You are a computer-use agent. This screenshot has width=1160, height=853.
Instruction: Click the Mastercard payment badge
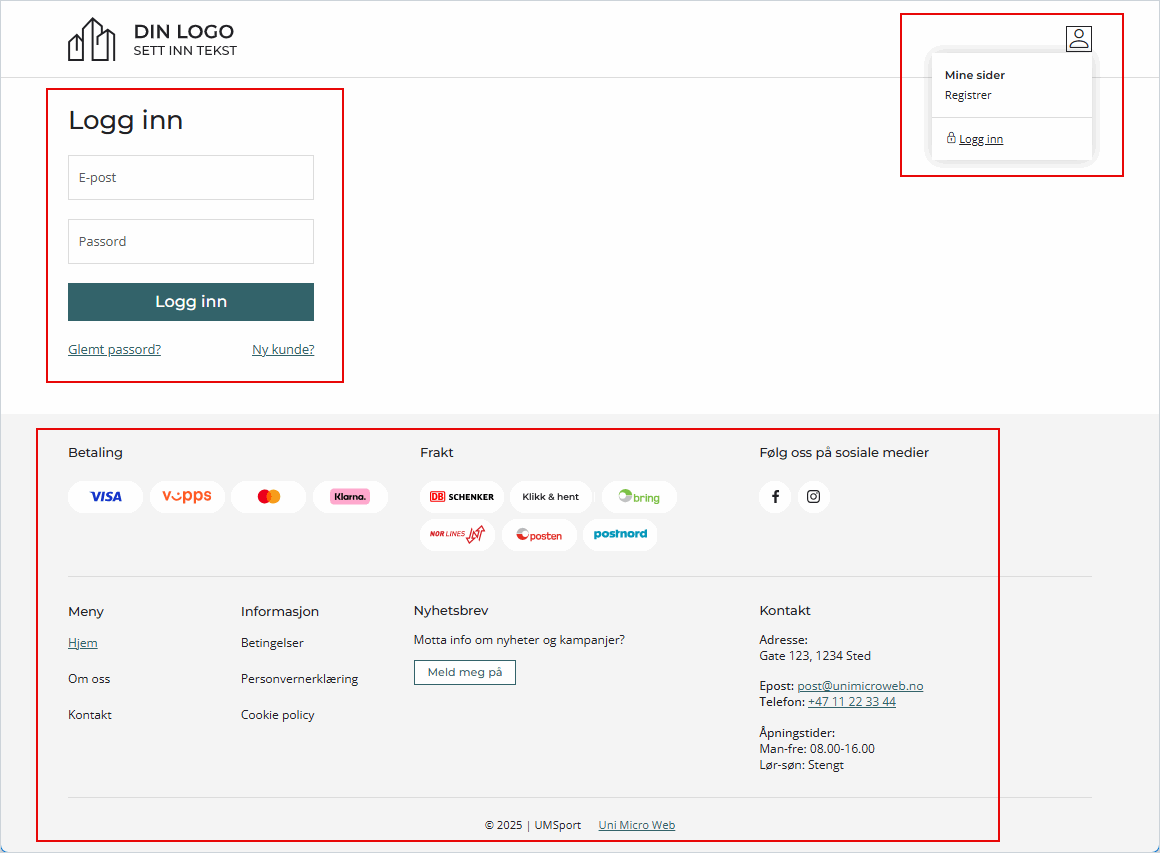268,497
